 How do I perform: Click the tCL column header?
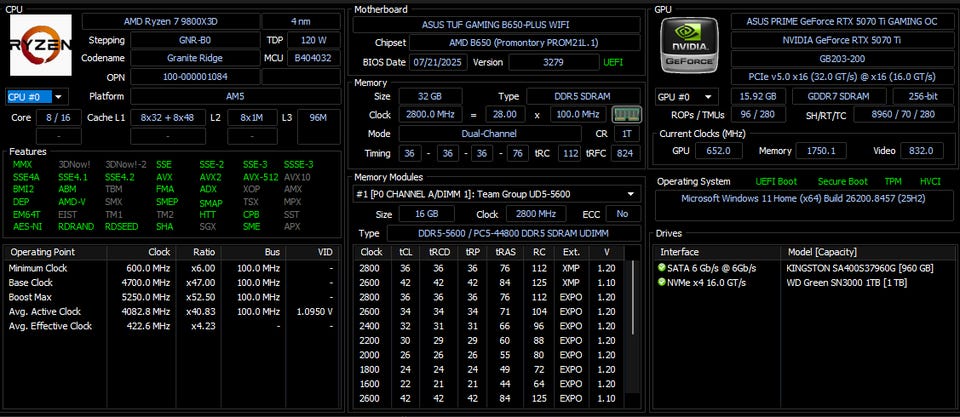click(405, 252)
